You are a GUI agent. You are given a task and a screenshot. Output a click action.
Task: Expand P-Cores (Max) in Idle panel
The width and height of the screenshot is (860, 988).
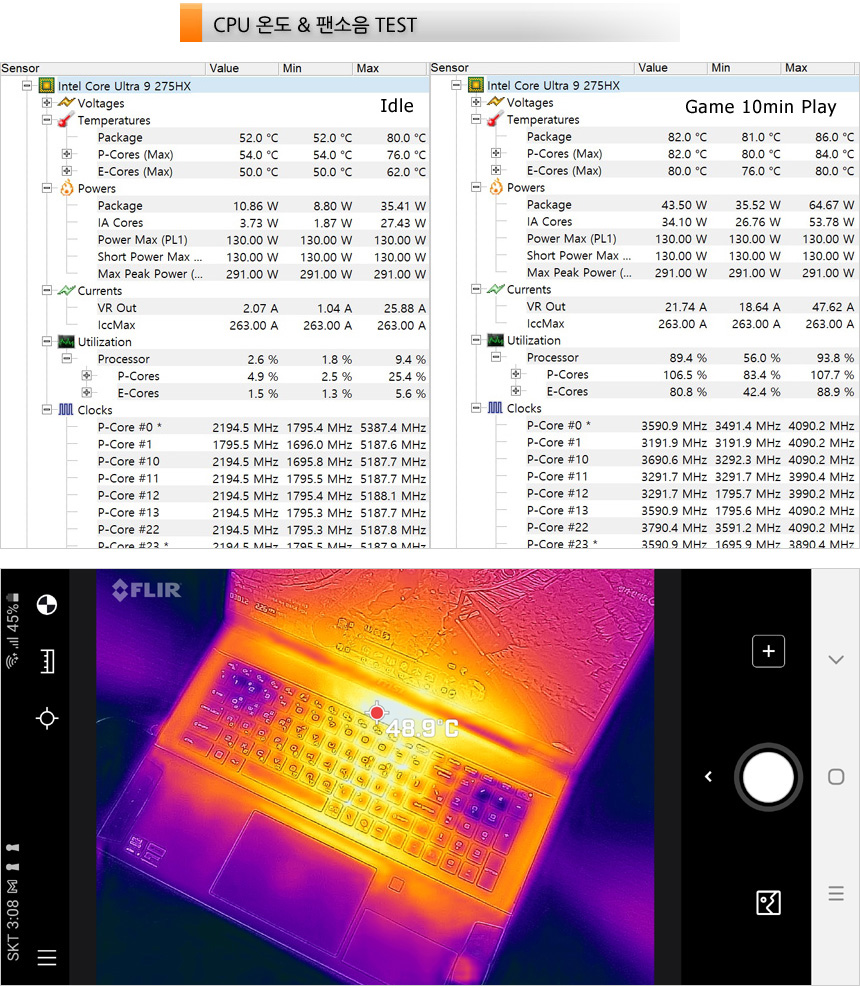tap(67, 155)
